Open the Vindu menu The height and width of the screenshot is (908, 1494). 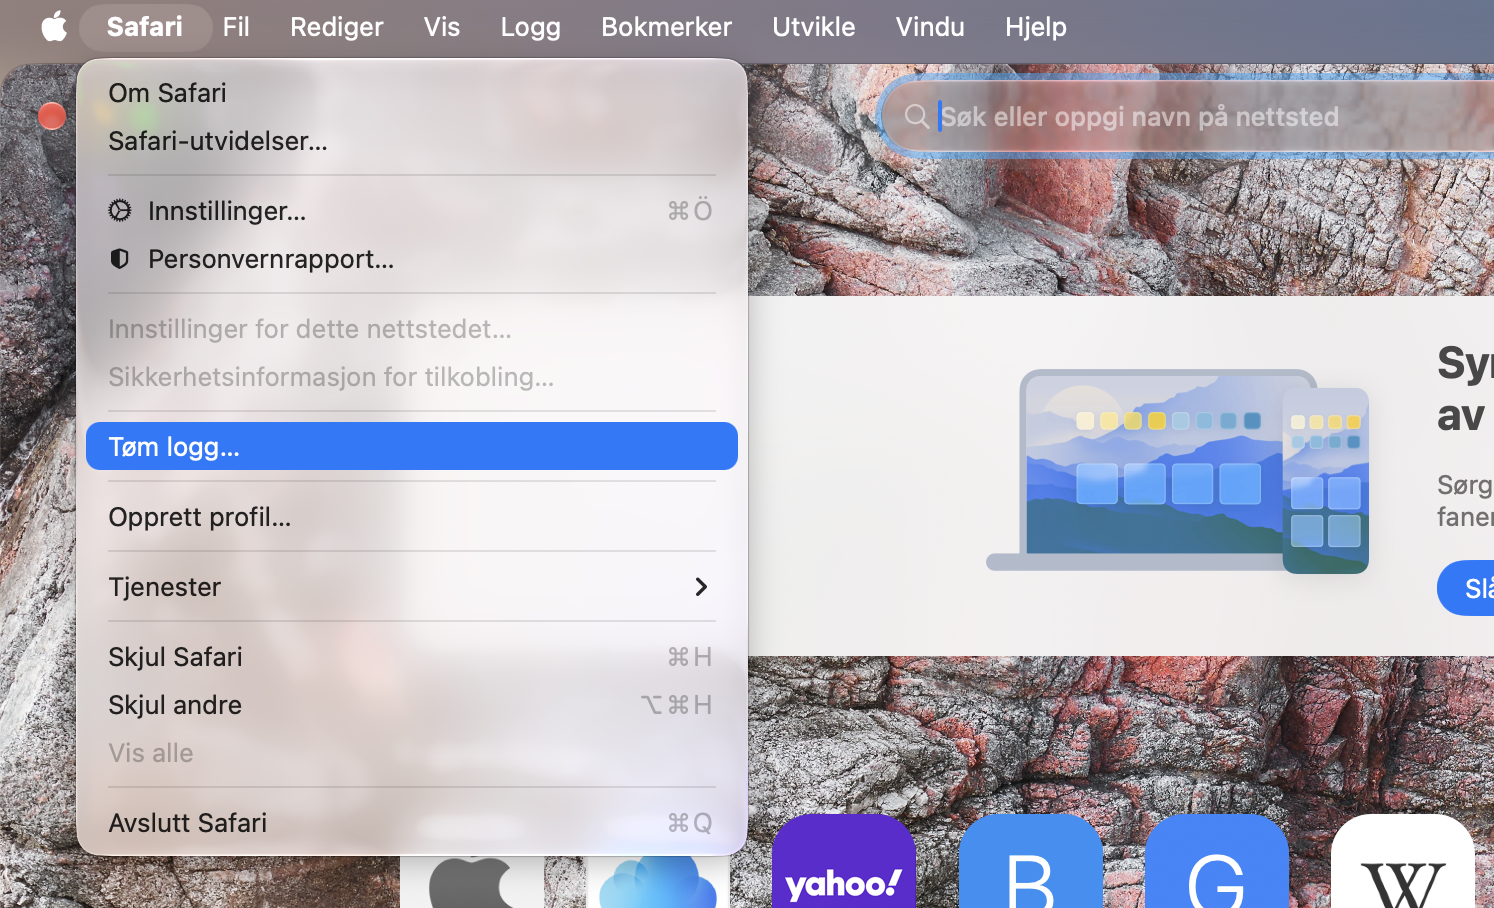coord(930,26)
